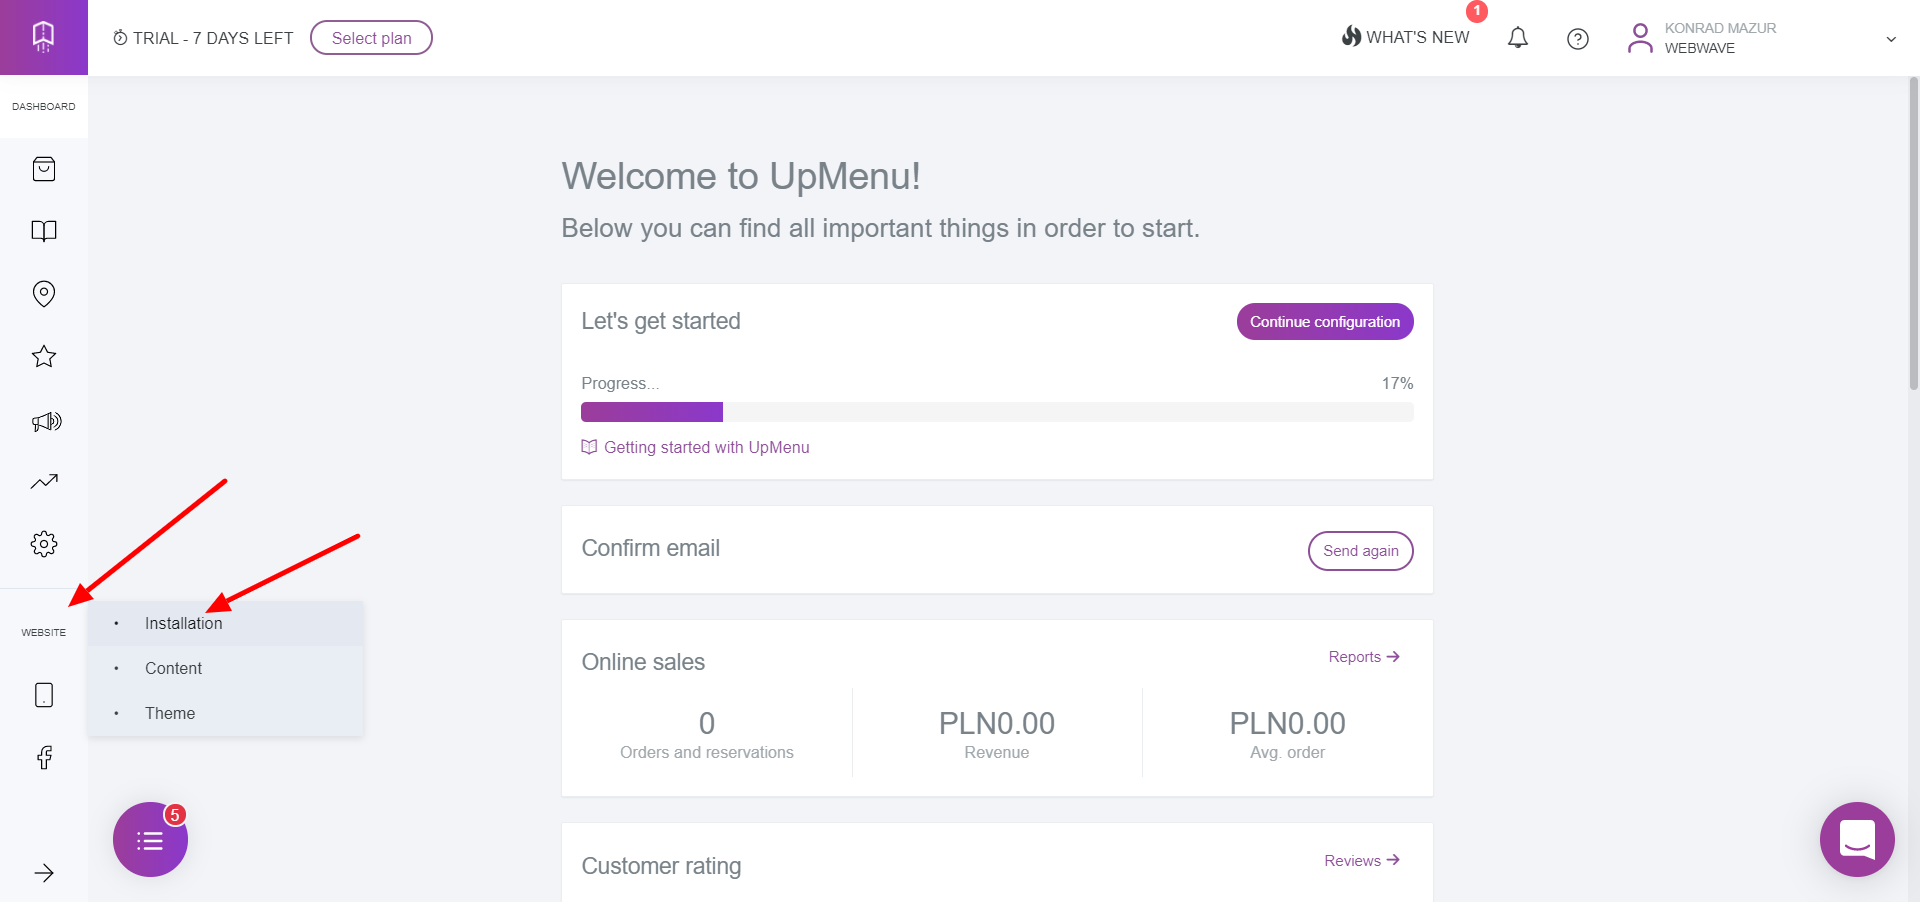This screenshot has width=1920, height=902.
Task: Select Theme from the Website submenu
Action: 170,713
